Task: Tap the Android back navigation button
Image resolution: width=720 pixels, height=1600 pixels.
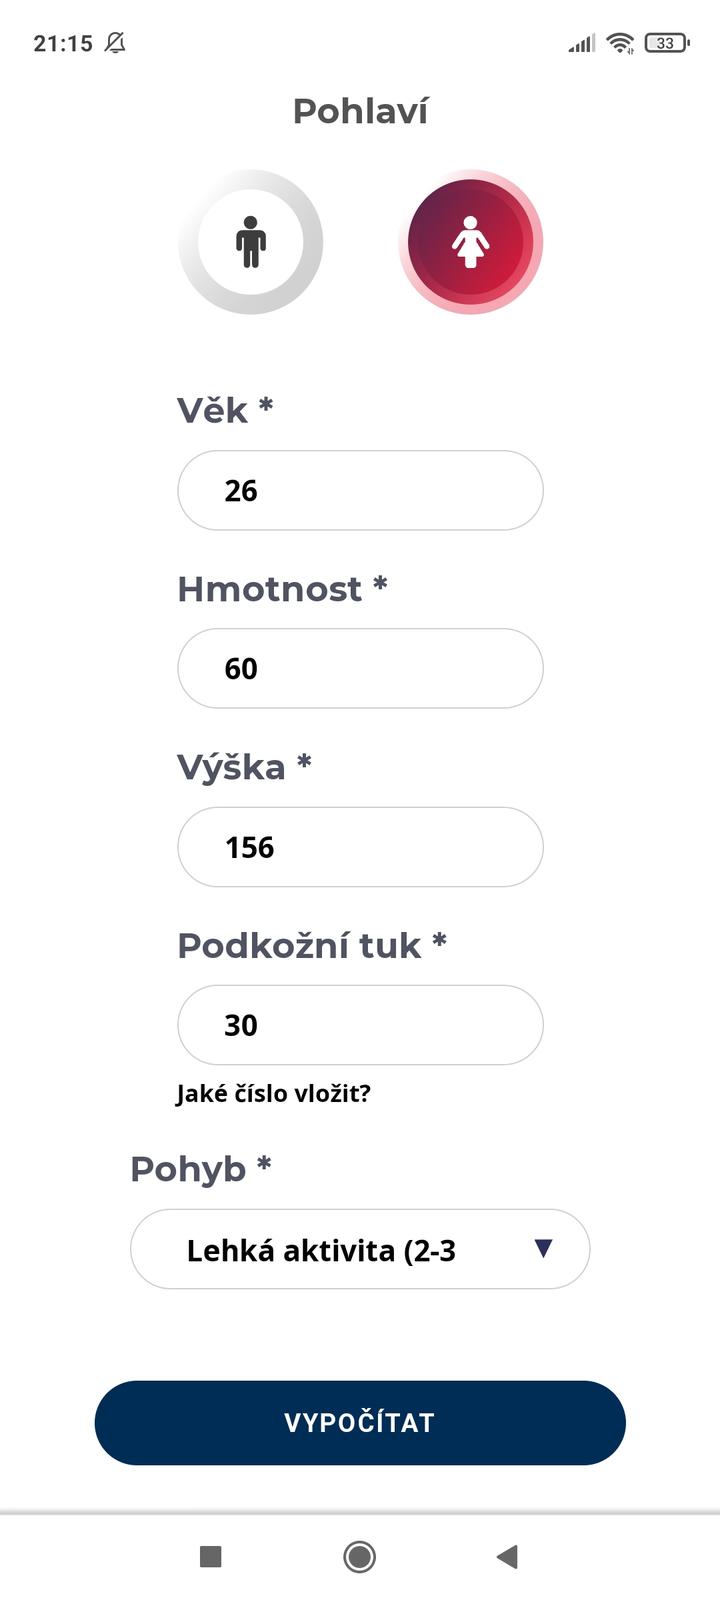Action: click(507, 1556)
